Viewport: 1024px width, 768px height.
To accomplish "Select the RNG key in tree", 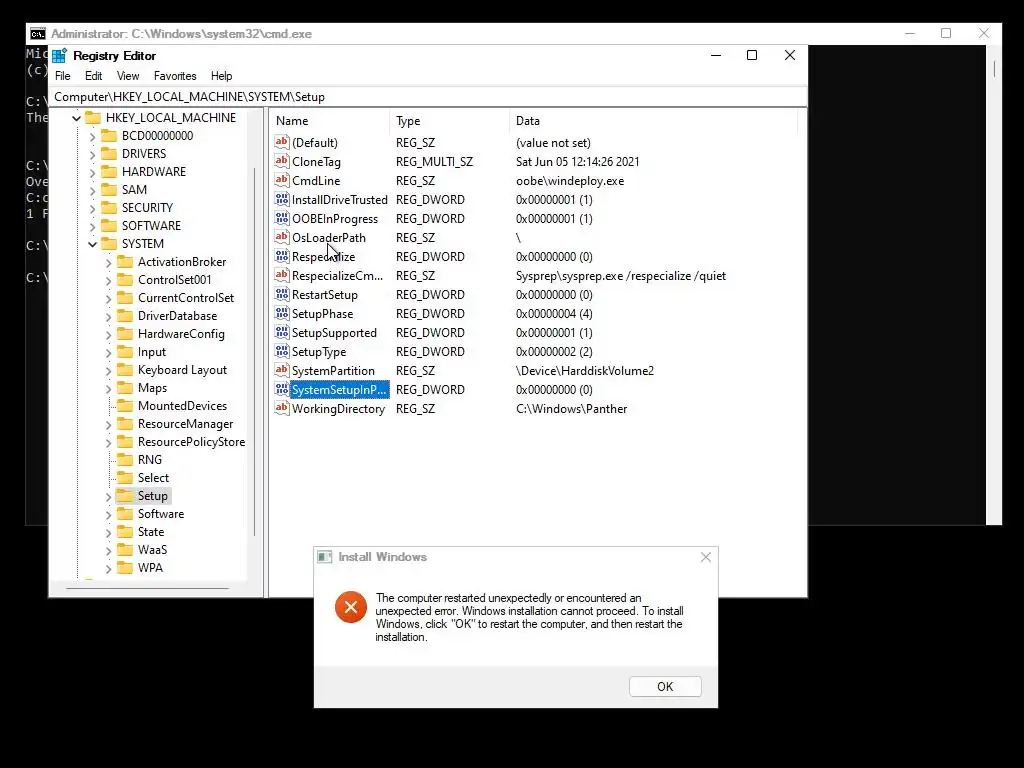I will 150,460.
